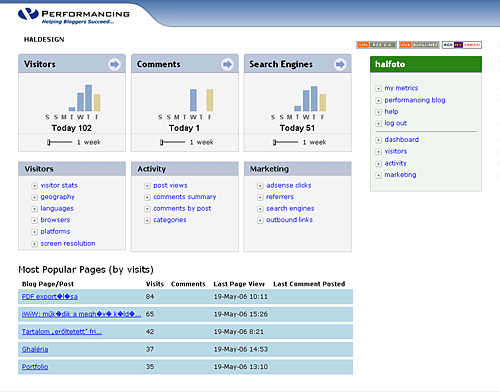Adjust the Visitors 1 week slider
The height and width of the screenshot is (392, 500).
(x=60, y=142)
